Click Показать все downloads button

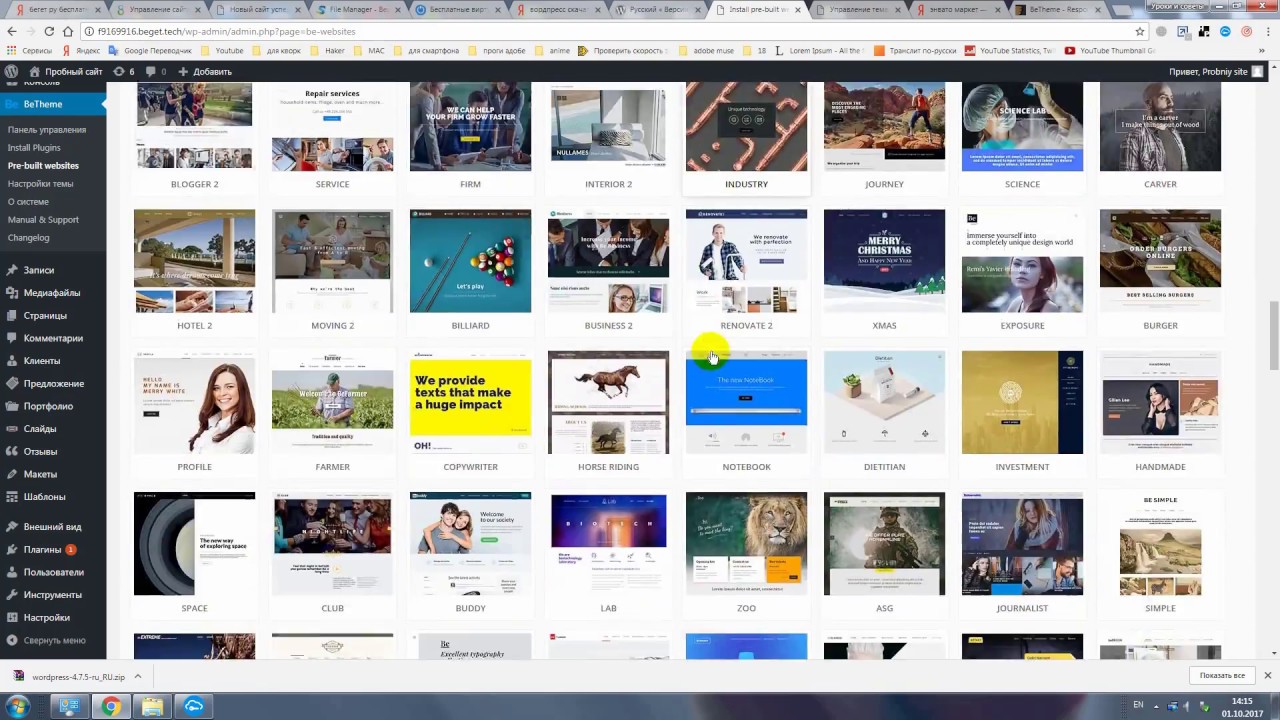point(1222,676)
